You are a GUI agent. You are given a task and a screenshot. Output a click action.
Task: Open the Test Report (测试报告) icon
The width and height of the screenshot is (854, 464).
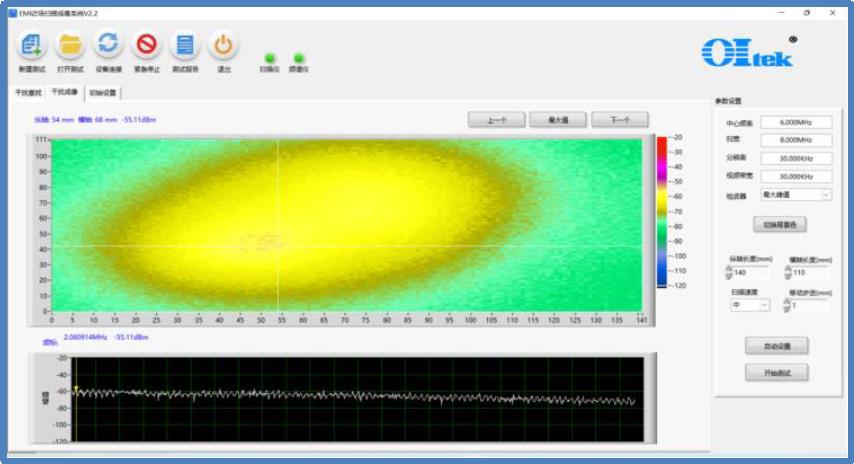(184, 45)
